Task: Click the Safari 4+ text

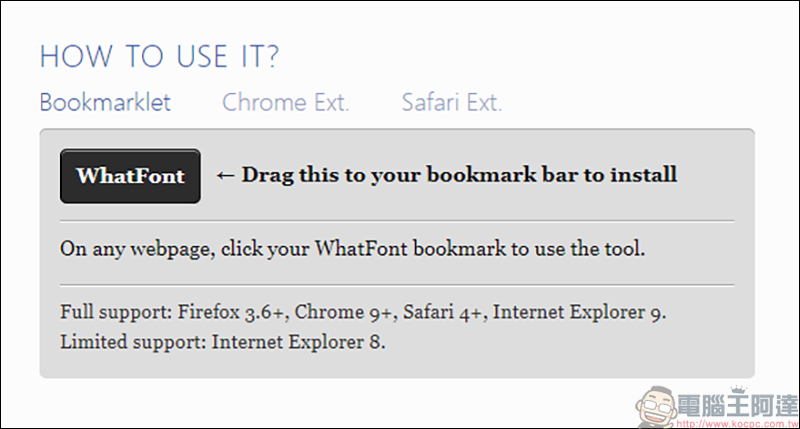Action: pos(445,312)
